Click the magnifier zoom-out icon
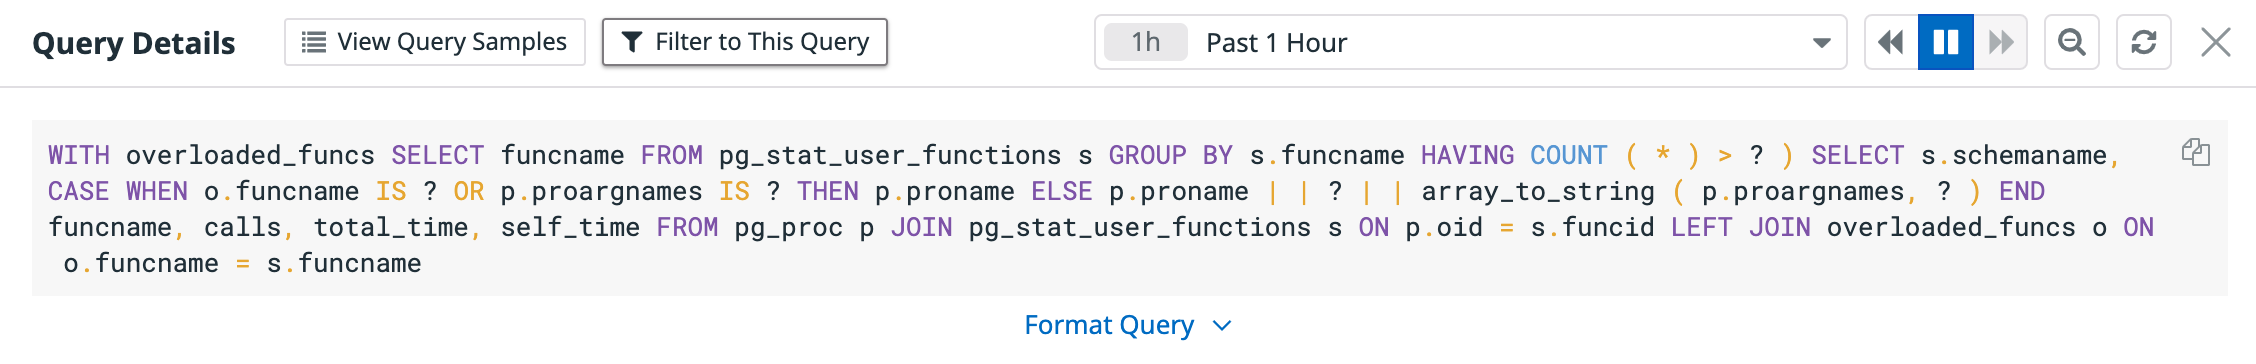 (x=2072, y=42)
